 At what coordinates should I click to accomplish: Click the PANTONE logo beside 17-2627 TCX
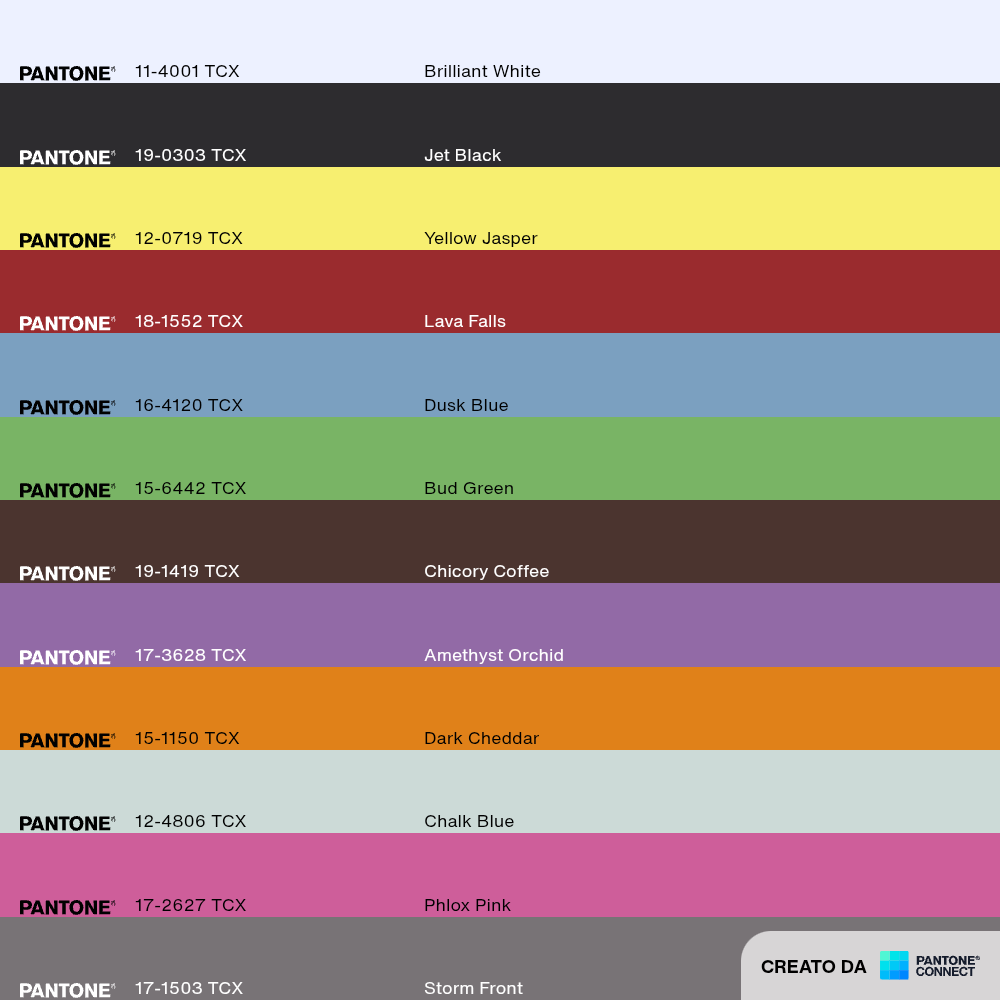pyautogui.click(x=67, y=908)
